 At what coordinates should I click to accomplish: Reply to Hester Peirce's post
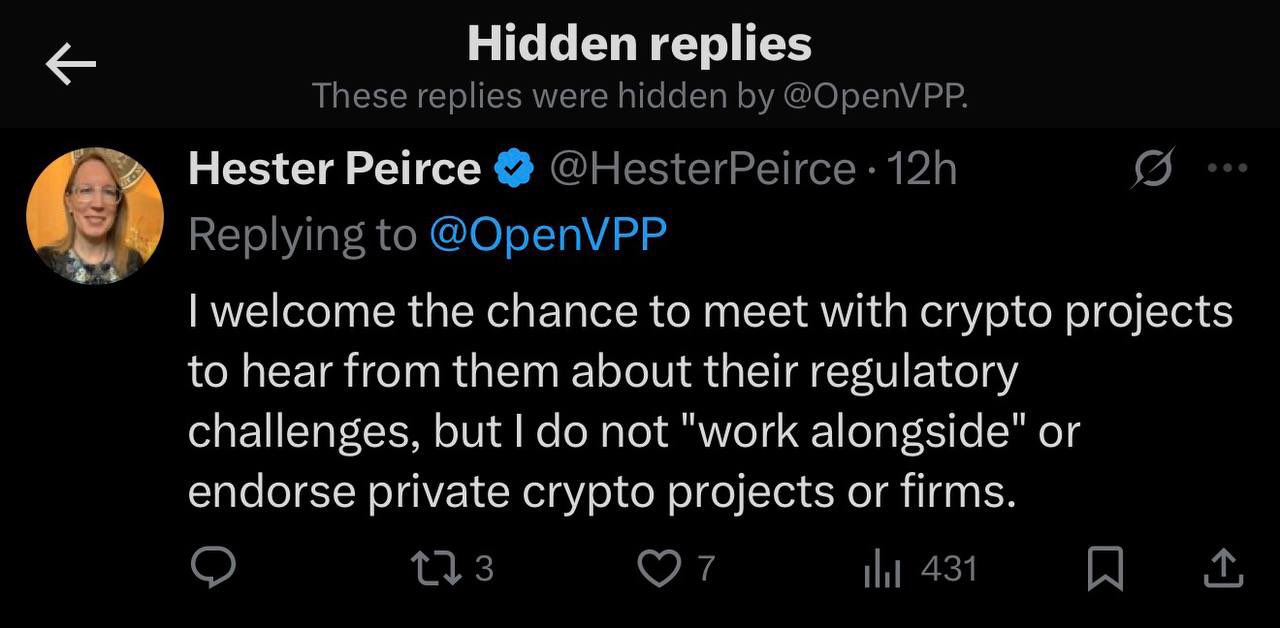(212, 569)
